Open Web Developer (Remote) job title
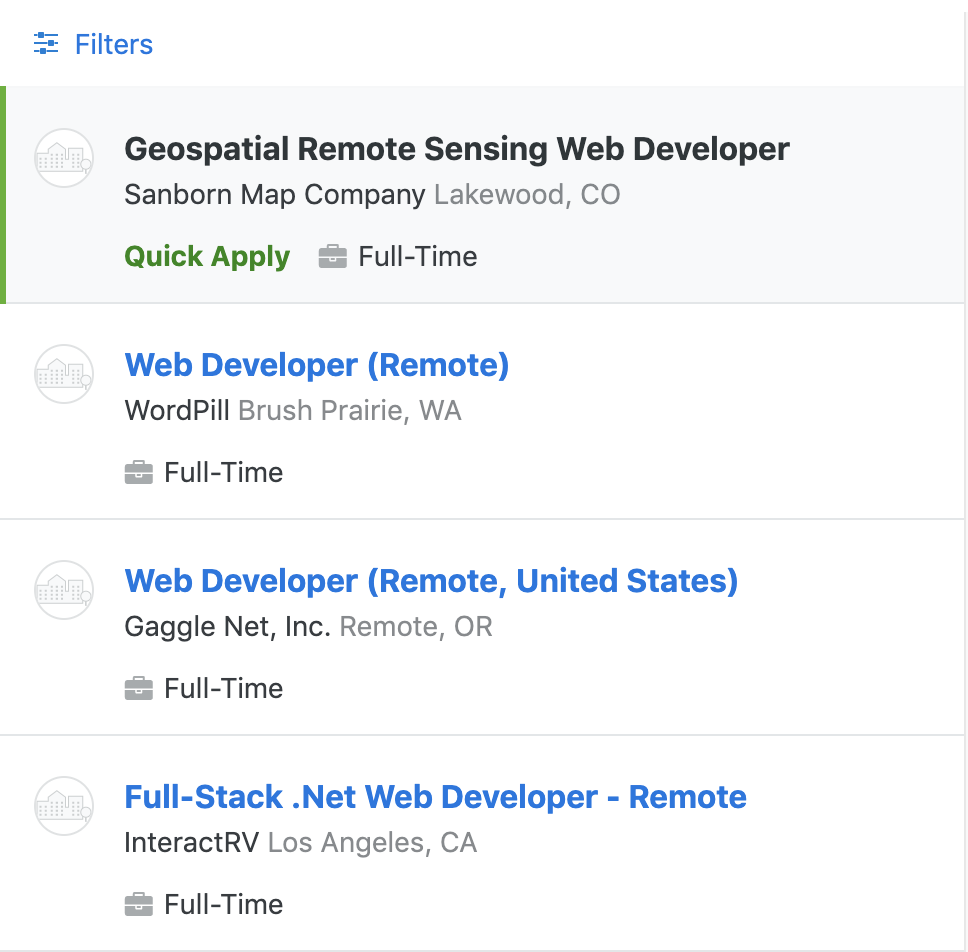Viewport: 968px width, 952px height. coord(317,365)
